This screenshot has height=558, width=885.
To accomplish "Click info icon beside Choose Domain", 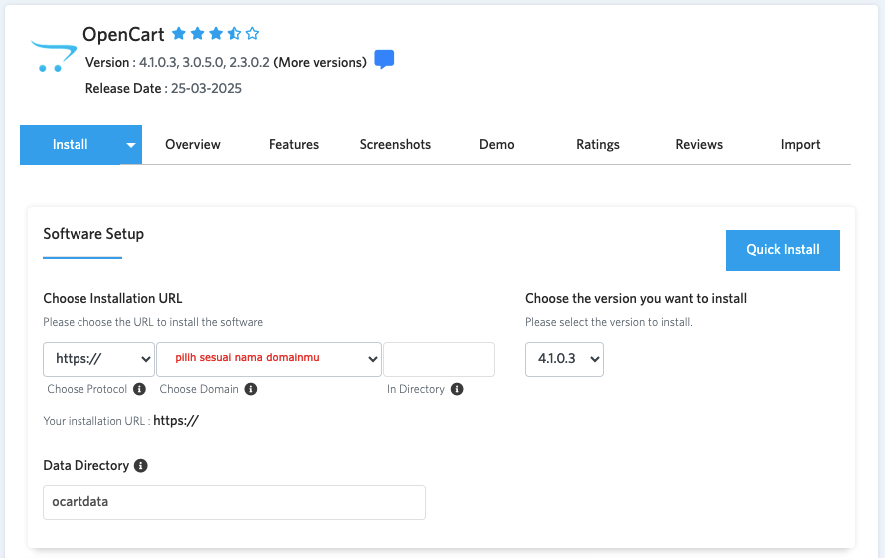I will pos(251,389).
